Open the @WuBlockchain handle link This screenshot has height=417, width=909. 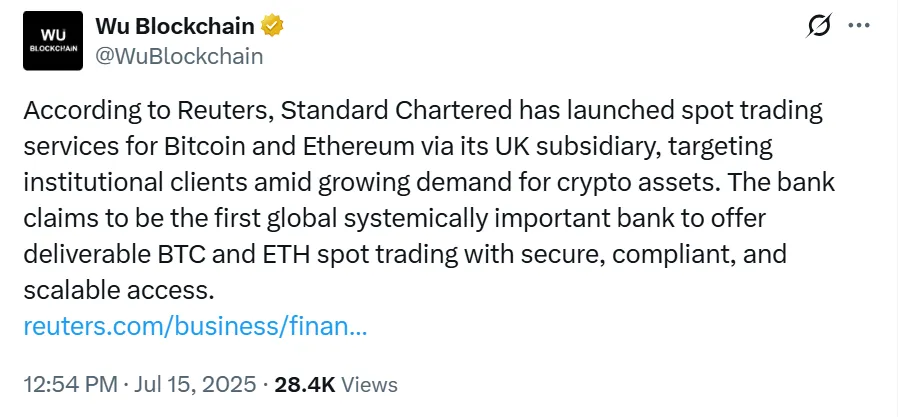pos(179,56)
